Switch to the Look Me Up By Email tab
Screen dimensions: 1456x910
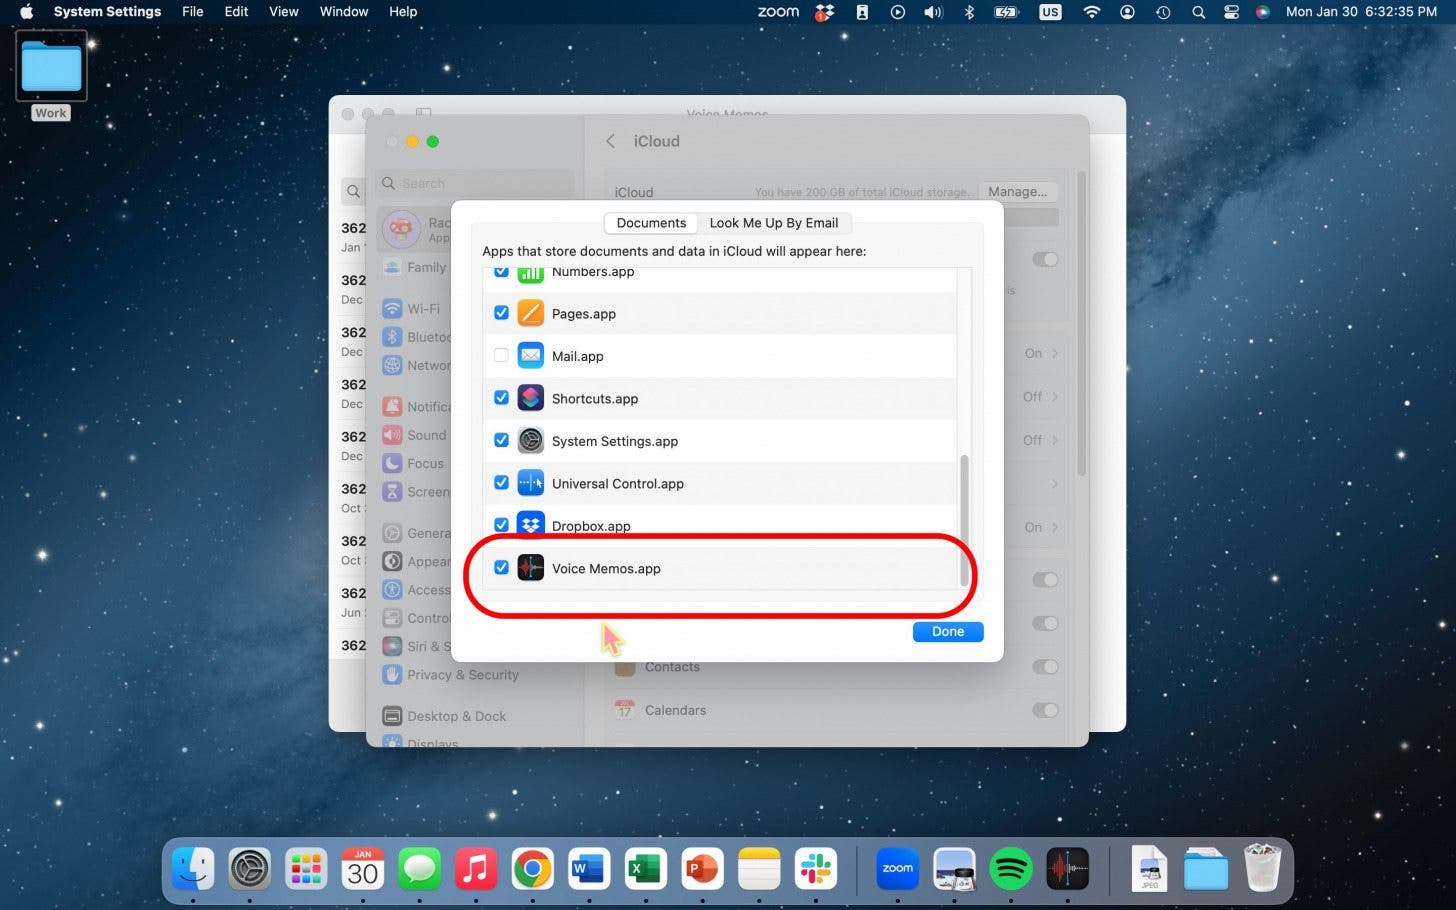774,222
